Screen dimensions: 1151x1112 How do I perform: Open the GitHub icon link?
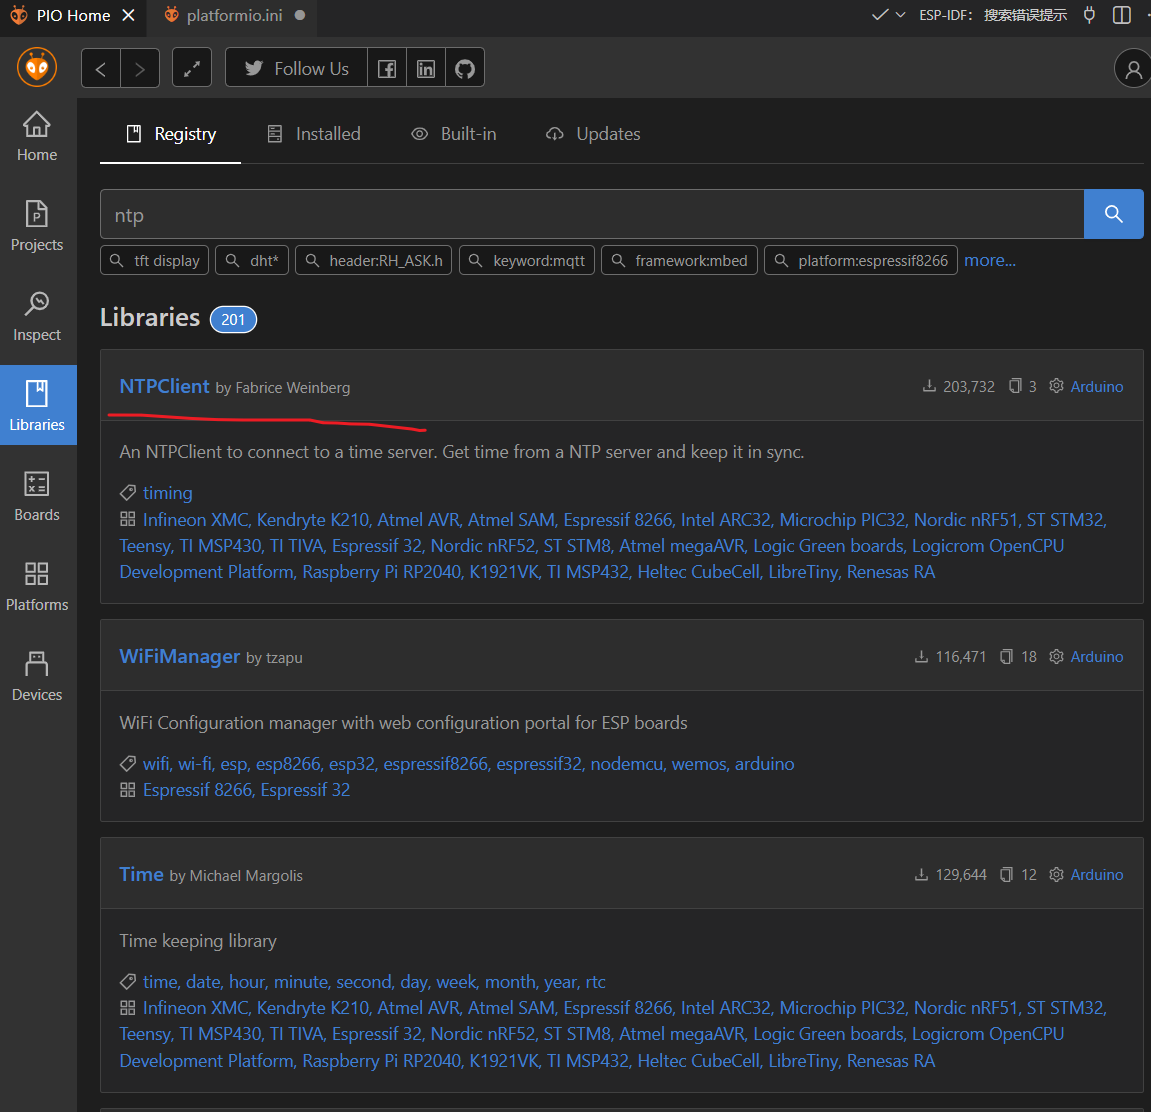click(x=465, y=69)
